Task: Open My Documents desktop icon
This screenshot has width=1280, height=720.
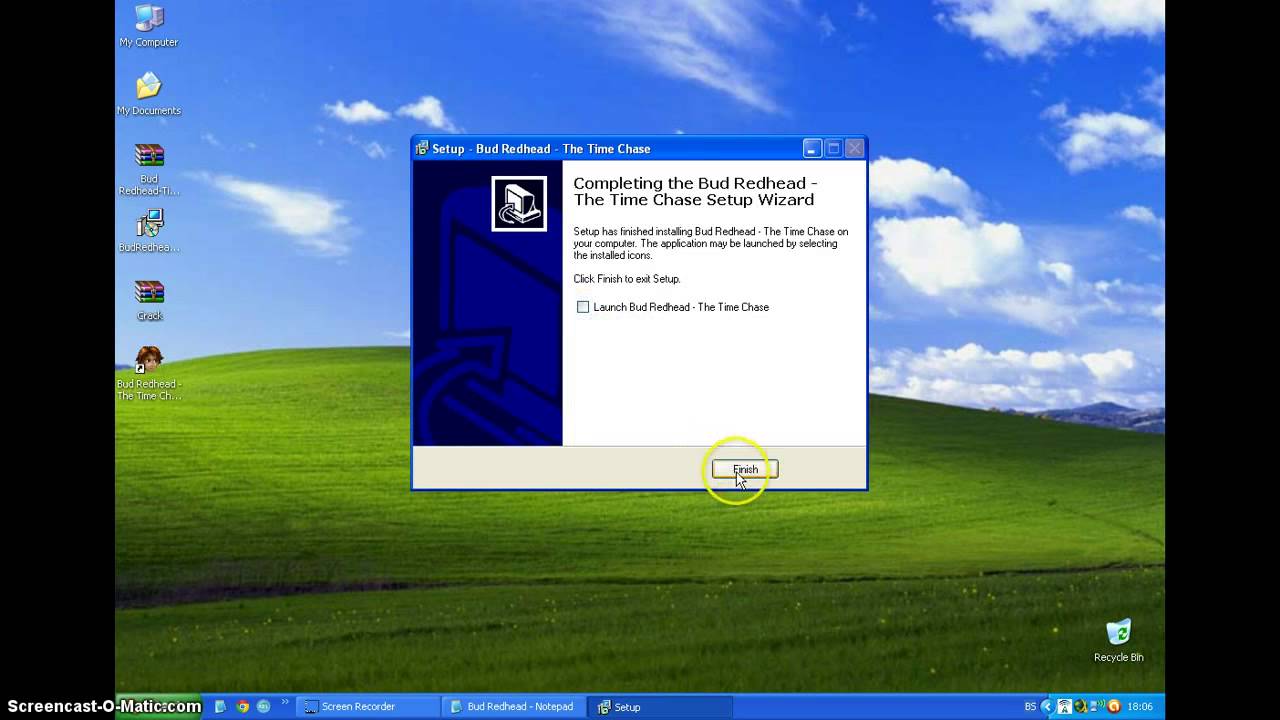Action: (x=149, y=94)
